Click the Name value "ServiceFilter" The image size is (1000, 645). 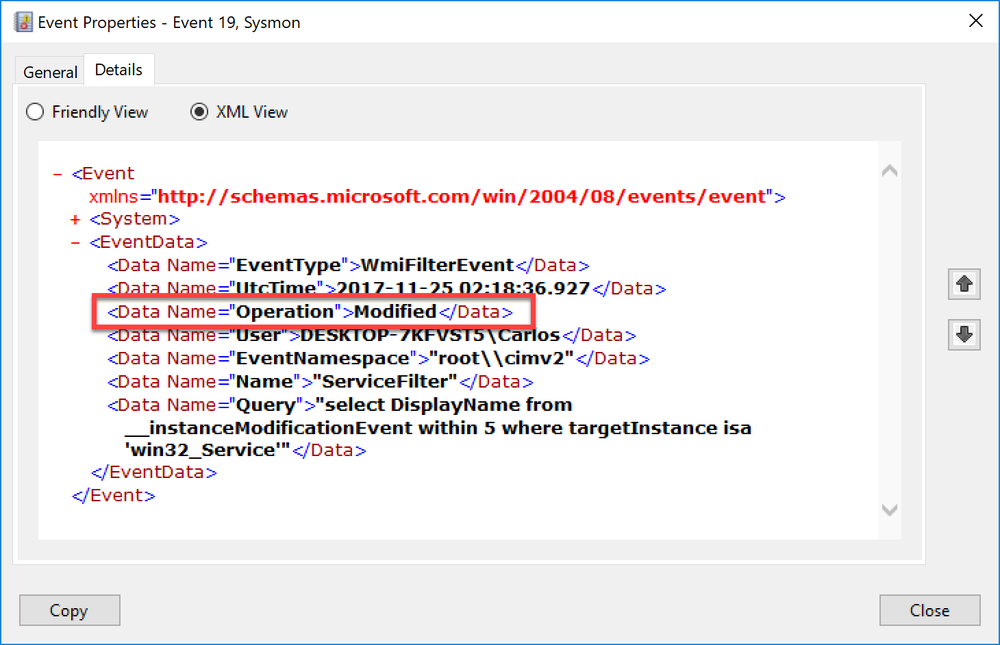385,382
